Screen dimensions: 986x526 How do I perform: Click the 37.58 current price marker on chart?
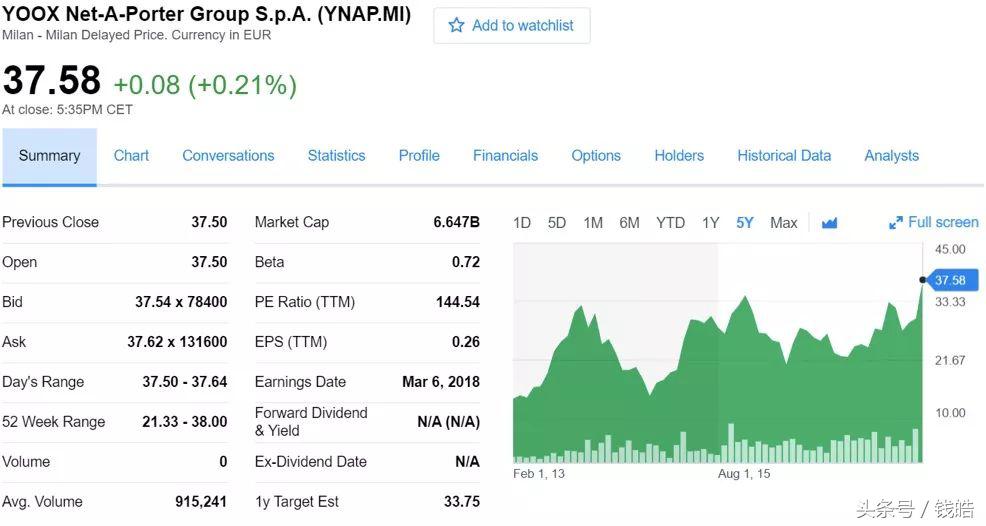point(949,280)
